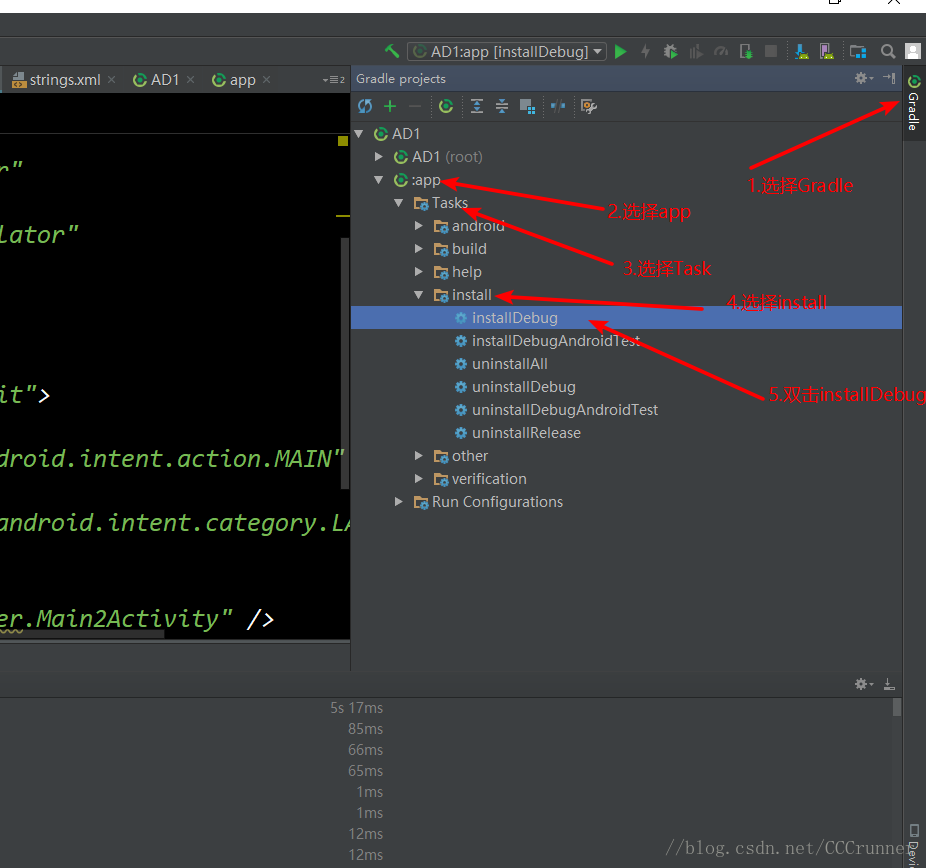The height and width of the screenshot is (868, 926).
Task: Click the editor vertical scrollbar thumb
Action: 345,363
